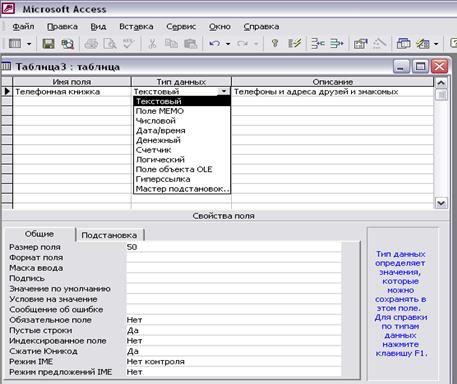Switch to the Подстановка tab
Viewport: 457px width, 384px height.
click(109, 235)
